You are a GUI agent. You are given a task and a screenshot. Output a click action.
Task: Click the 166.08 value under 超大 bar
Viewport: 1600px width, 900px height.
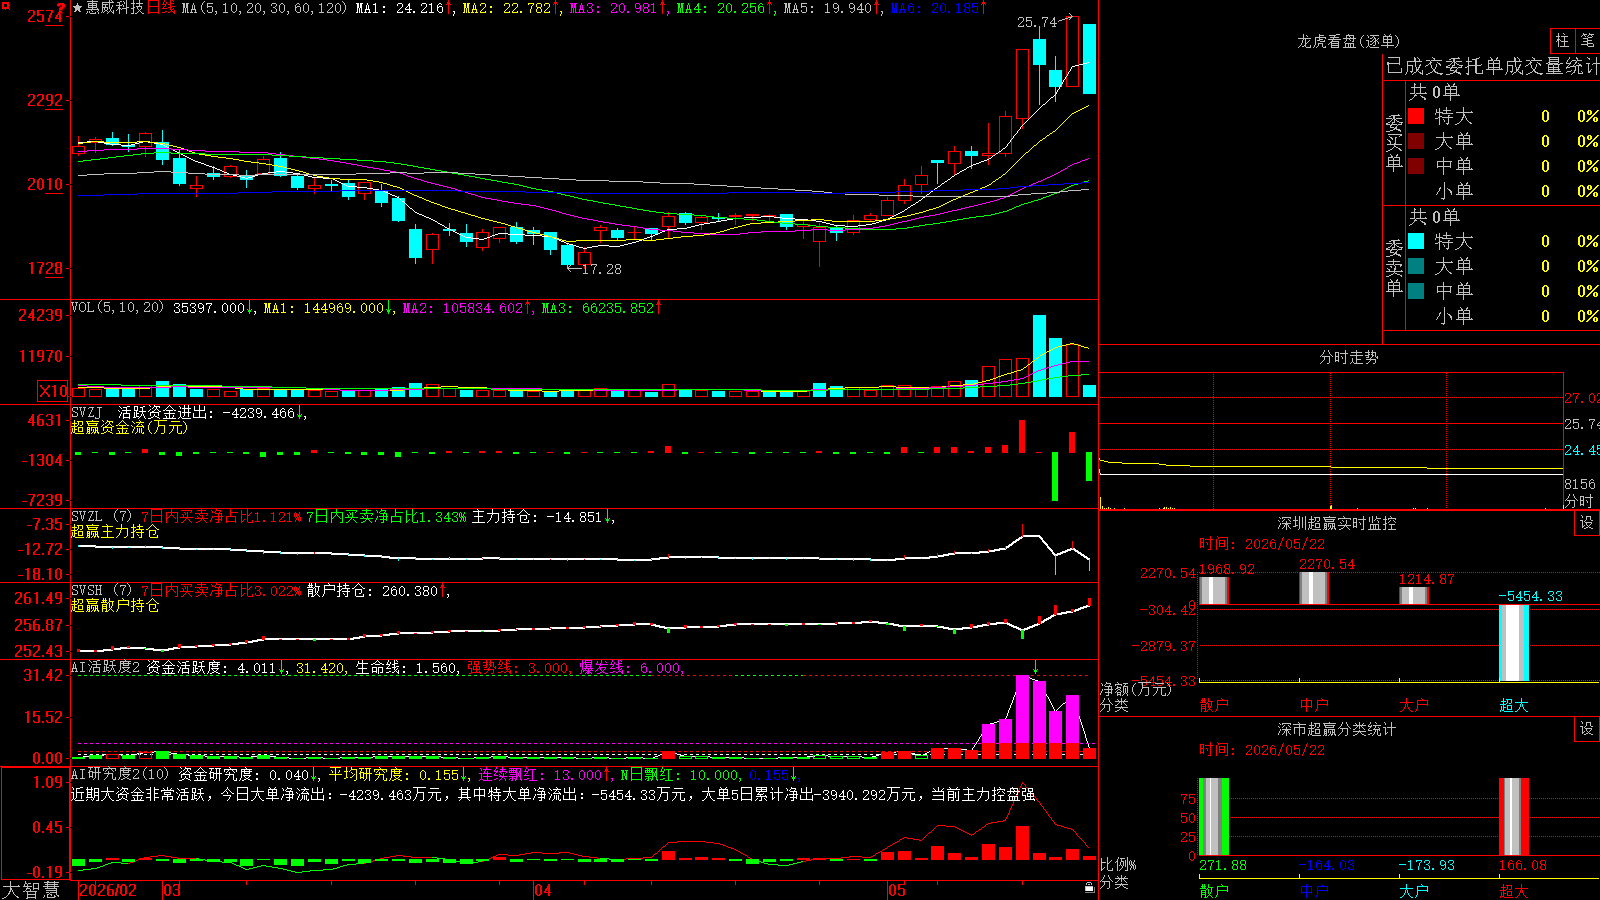pyautogui.click(x=1523, y=865)
